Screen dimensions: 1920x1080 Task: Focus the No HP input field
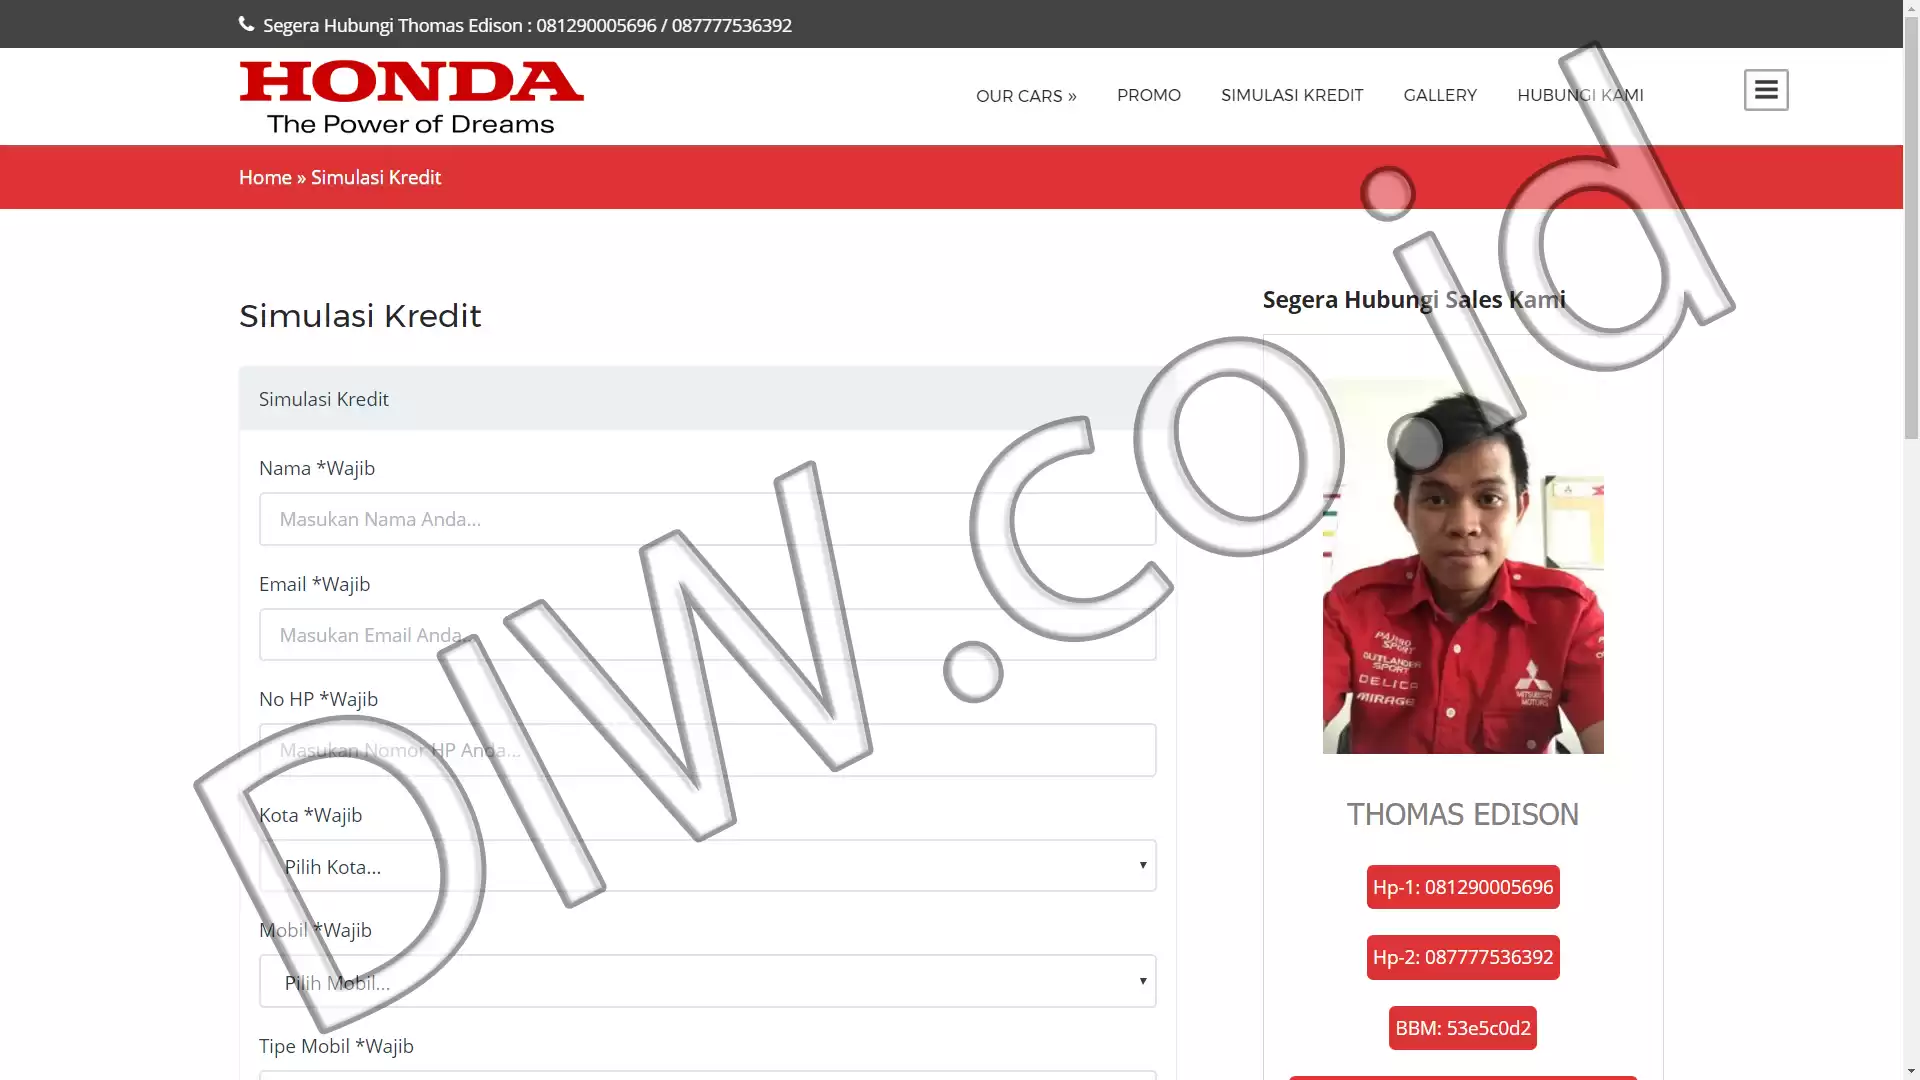(x=708, y=750)
